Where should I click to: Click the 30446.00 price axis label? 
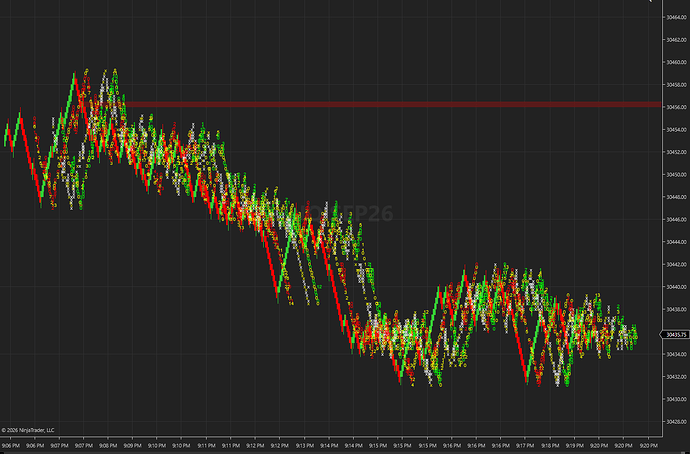coord(676,220)
